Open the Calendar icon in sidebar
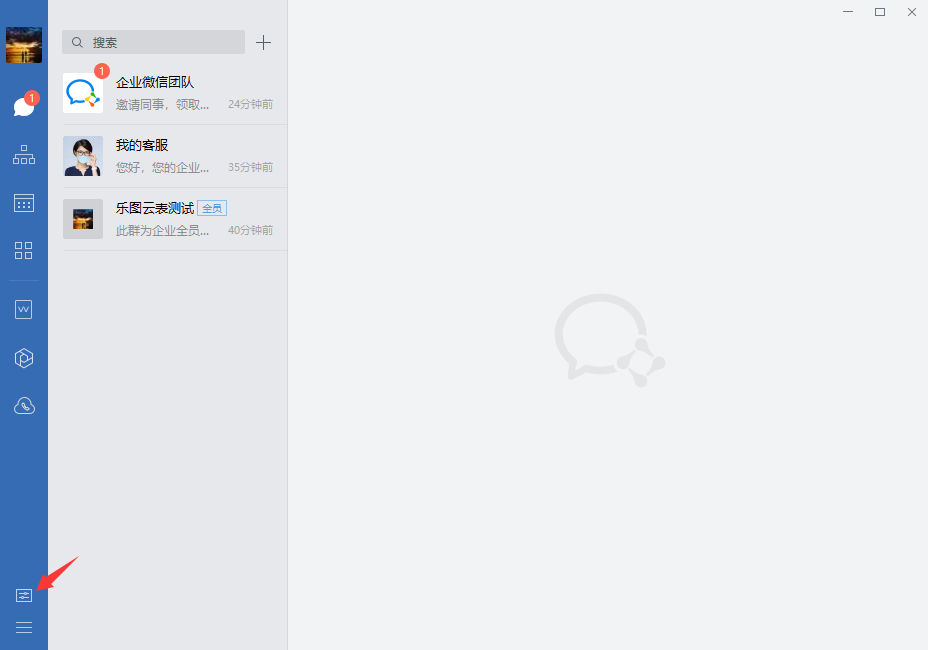 (24, 203)
